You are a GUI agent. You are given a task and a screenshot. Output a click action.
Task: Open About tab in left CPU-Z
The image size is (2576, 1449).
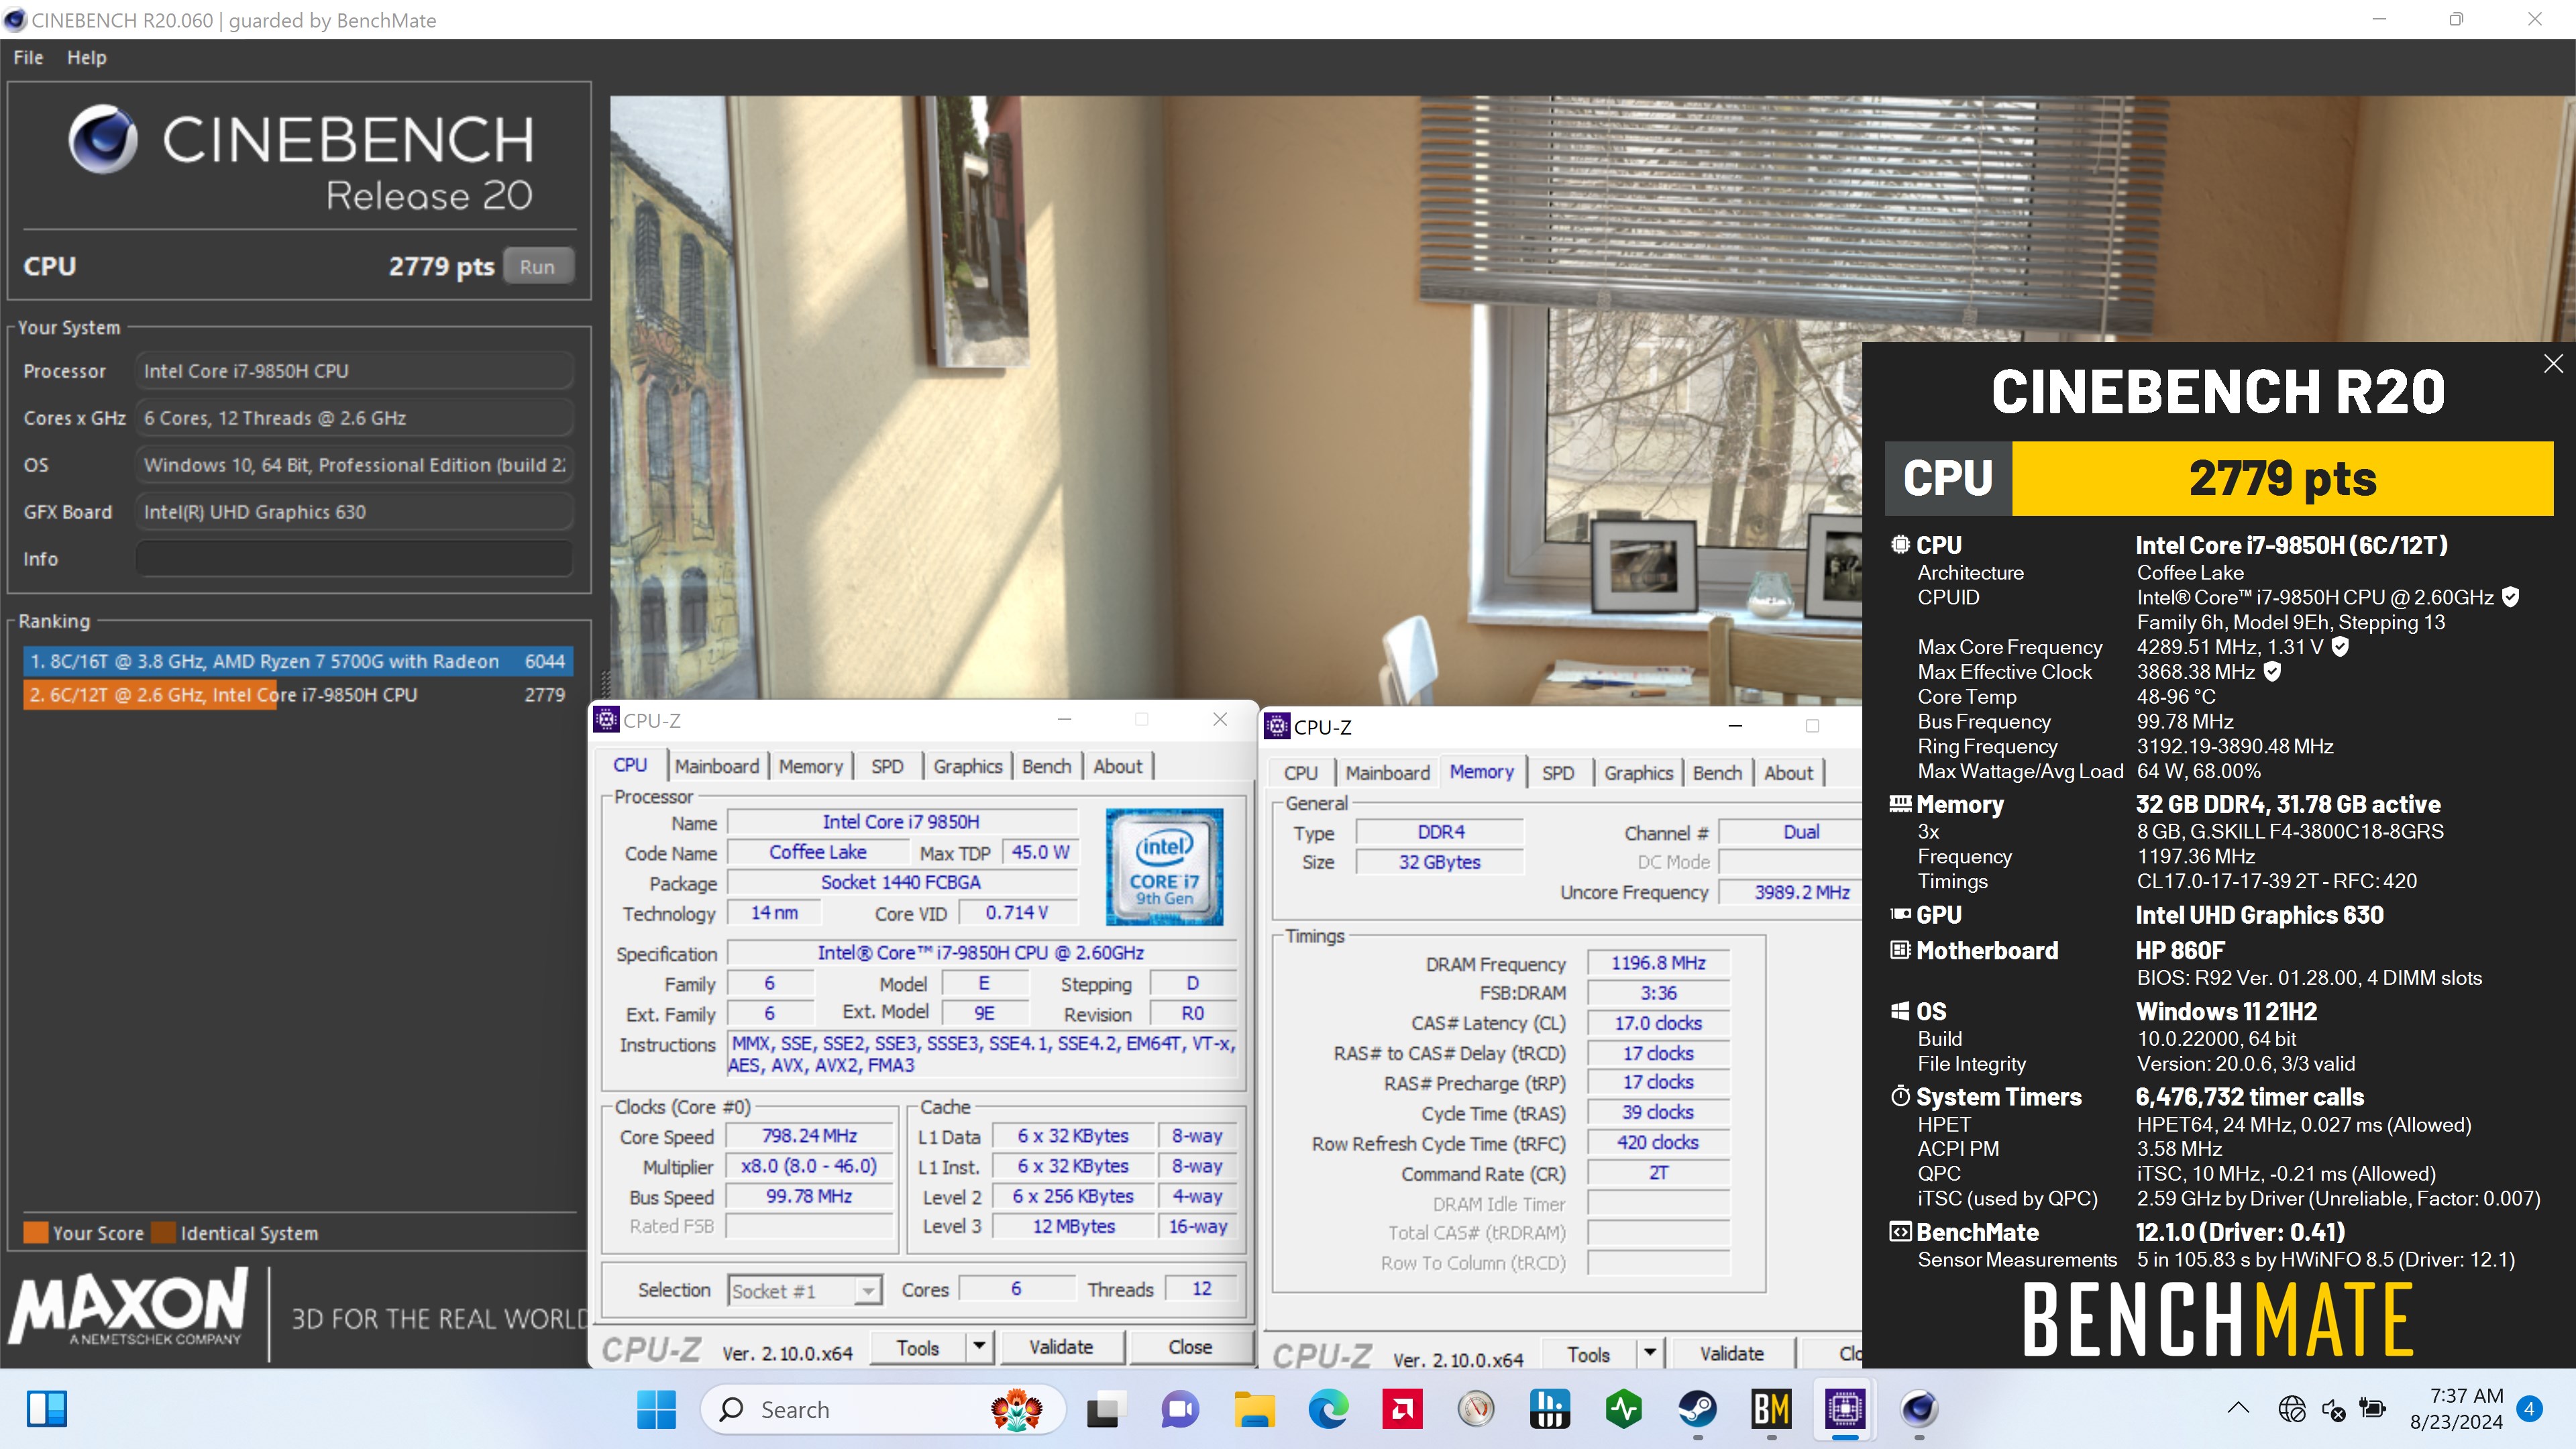[x=1117, y=766]
